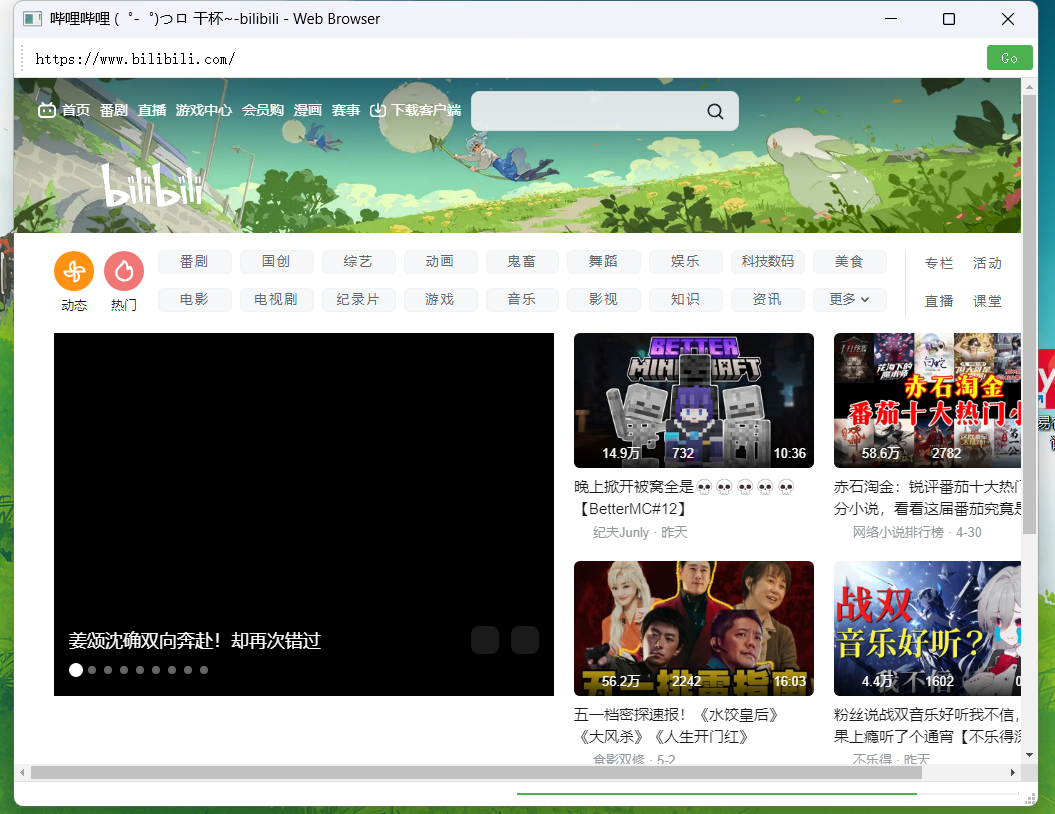This screenshot has height=814, width=1055.
Task: Select the ninth carousel dot indicator
Action: coord(204,670)
